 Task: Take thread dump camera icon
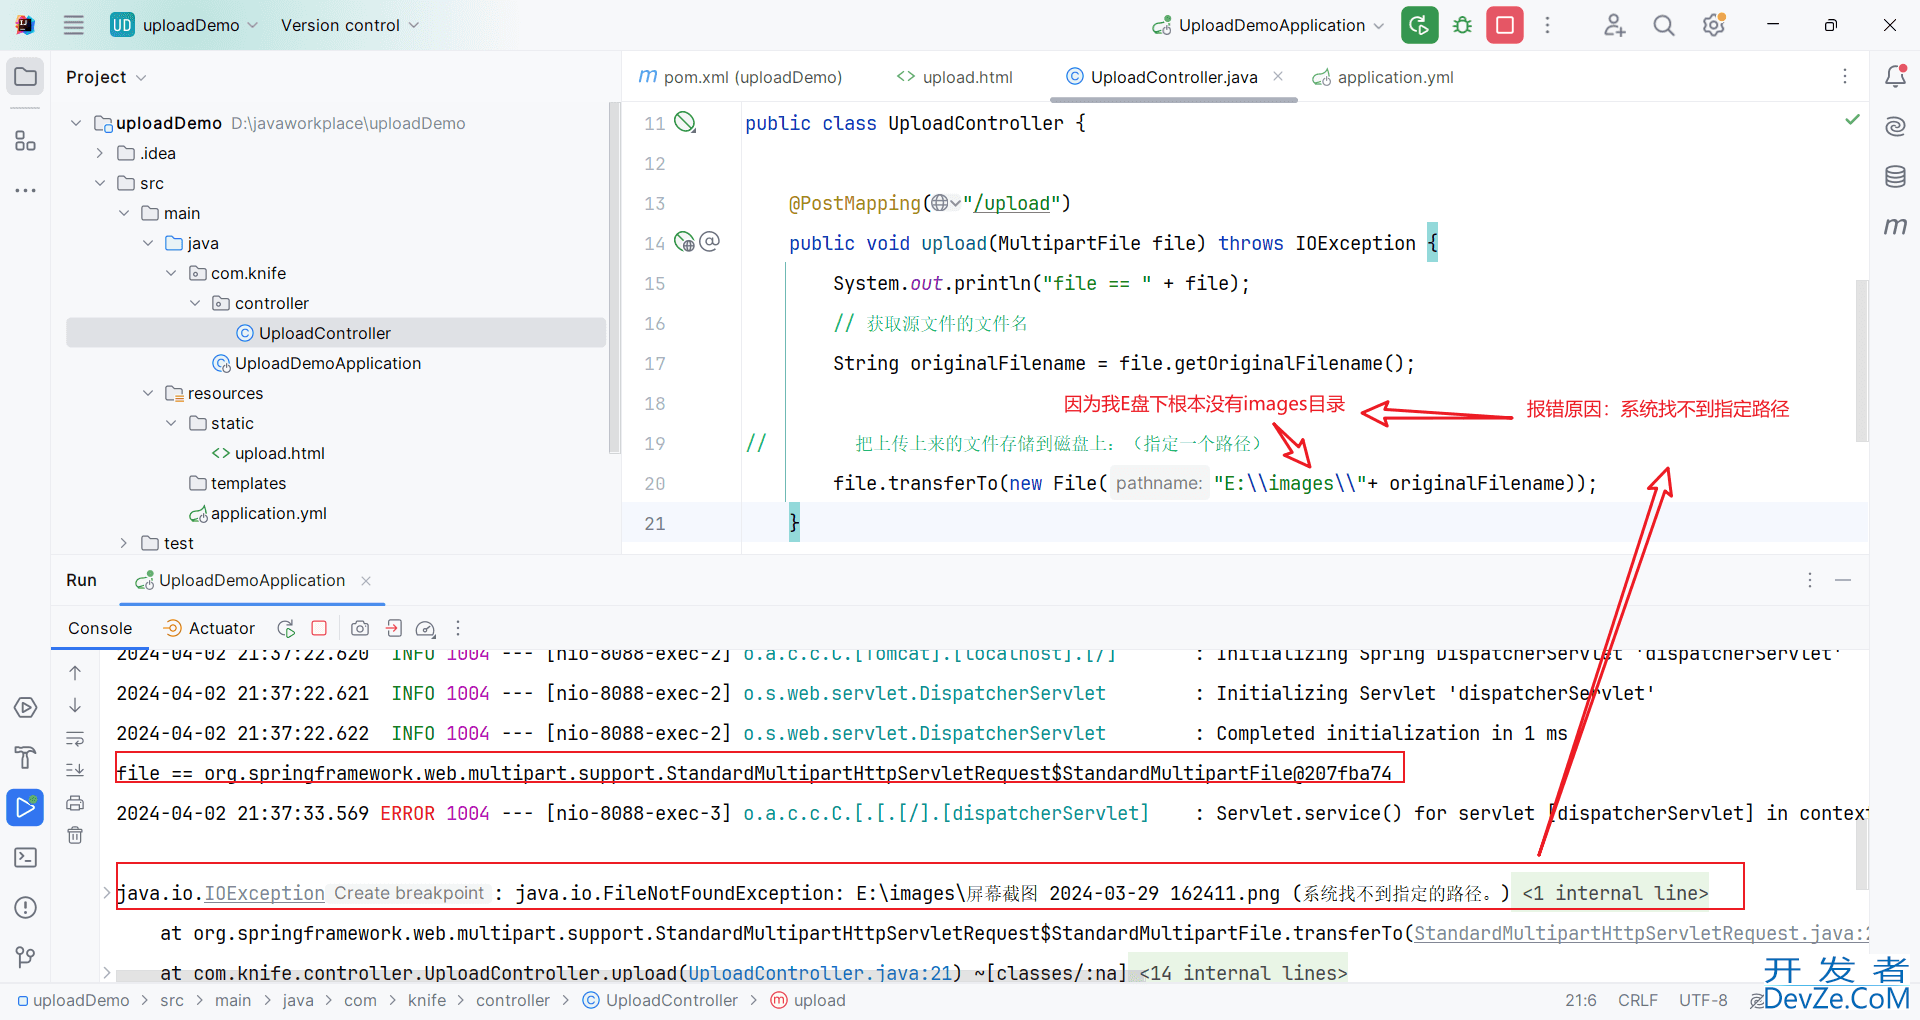(x=360, y=628)
